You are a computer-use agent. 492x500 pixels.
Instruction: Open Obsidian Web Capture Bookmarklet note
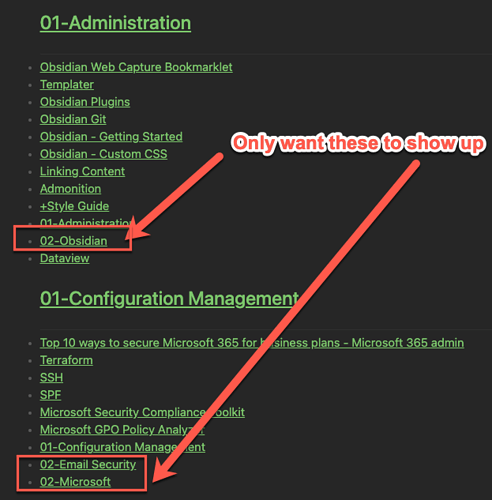coord(136,67)
